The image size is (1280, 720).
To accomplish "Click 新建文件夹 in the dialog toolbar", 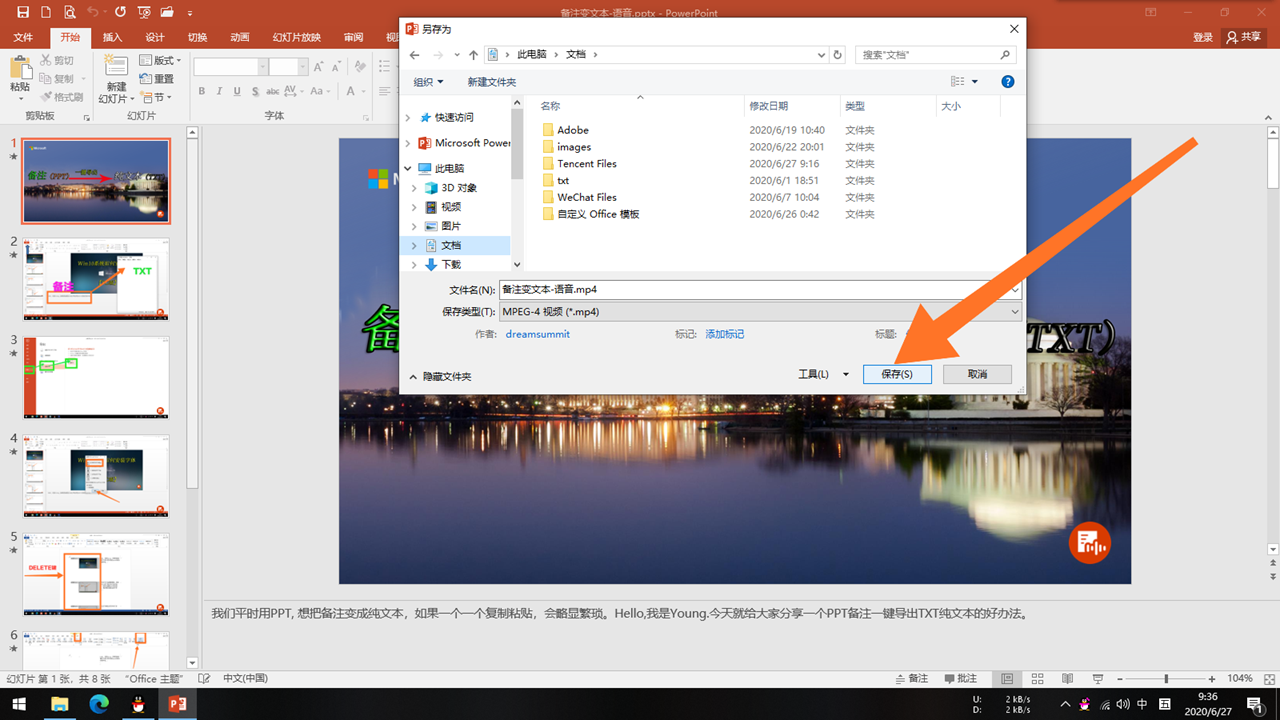I will pos(492,82).
